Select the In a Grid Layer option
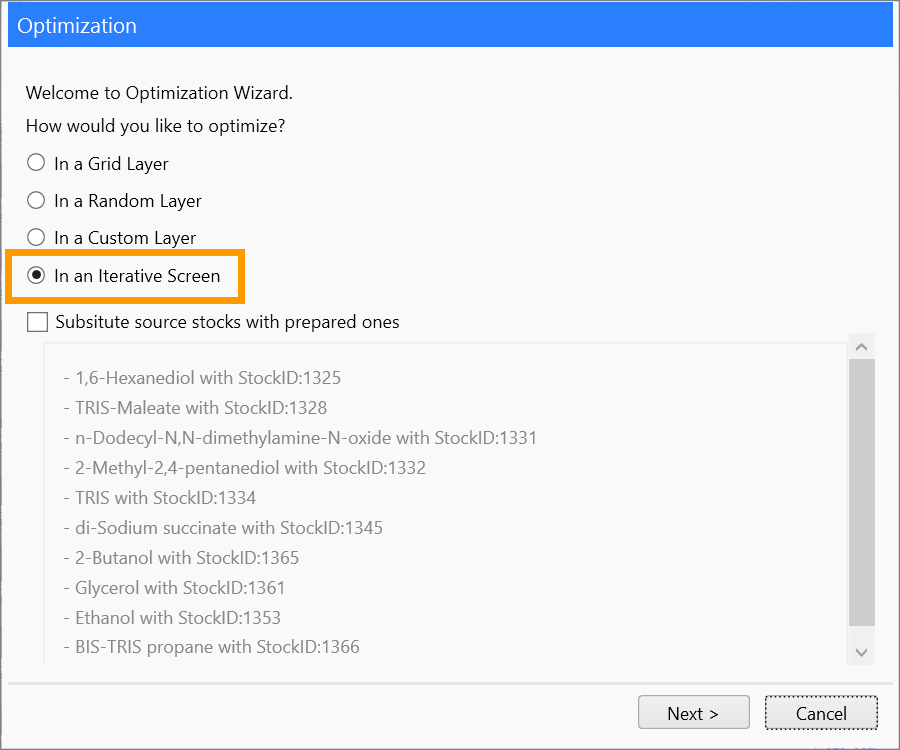Viewport: 900px width, 750px height. 36,163
